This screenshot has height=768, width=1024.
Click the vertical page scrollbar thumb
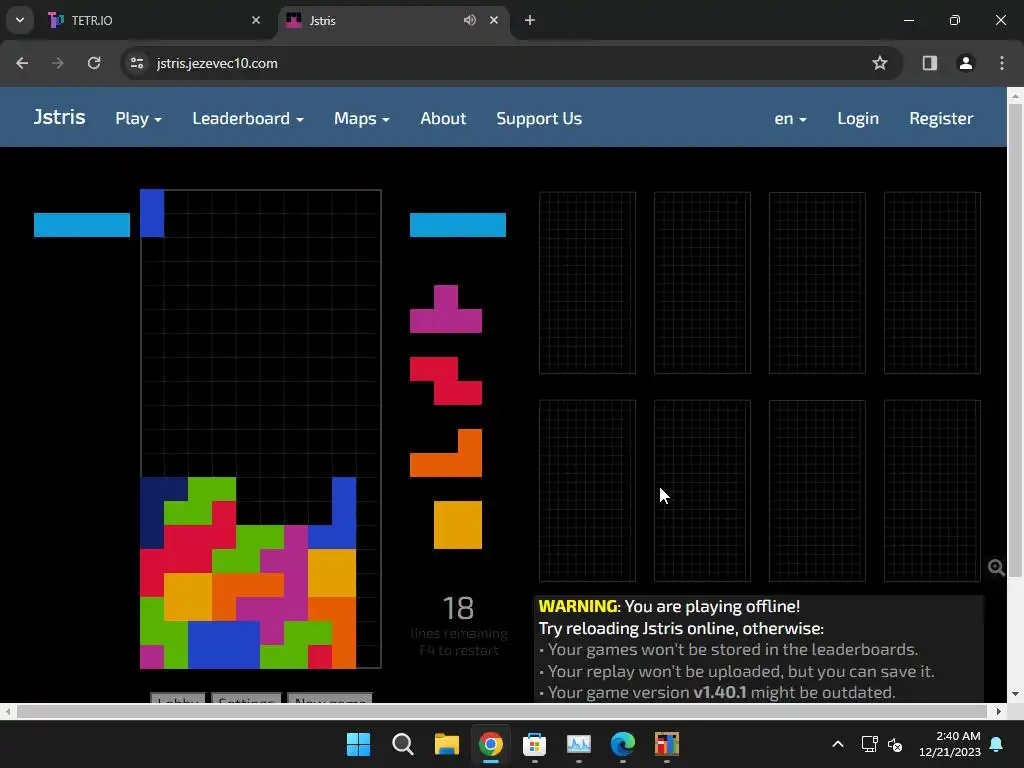pyautogui.click(x=1015, y=340)
